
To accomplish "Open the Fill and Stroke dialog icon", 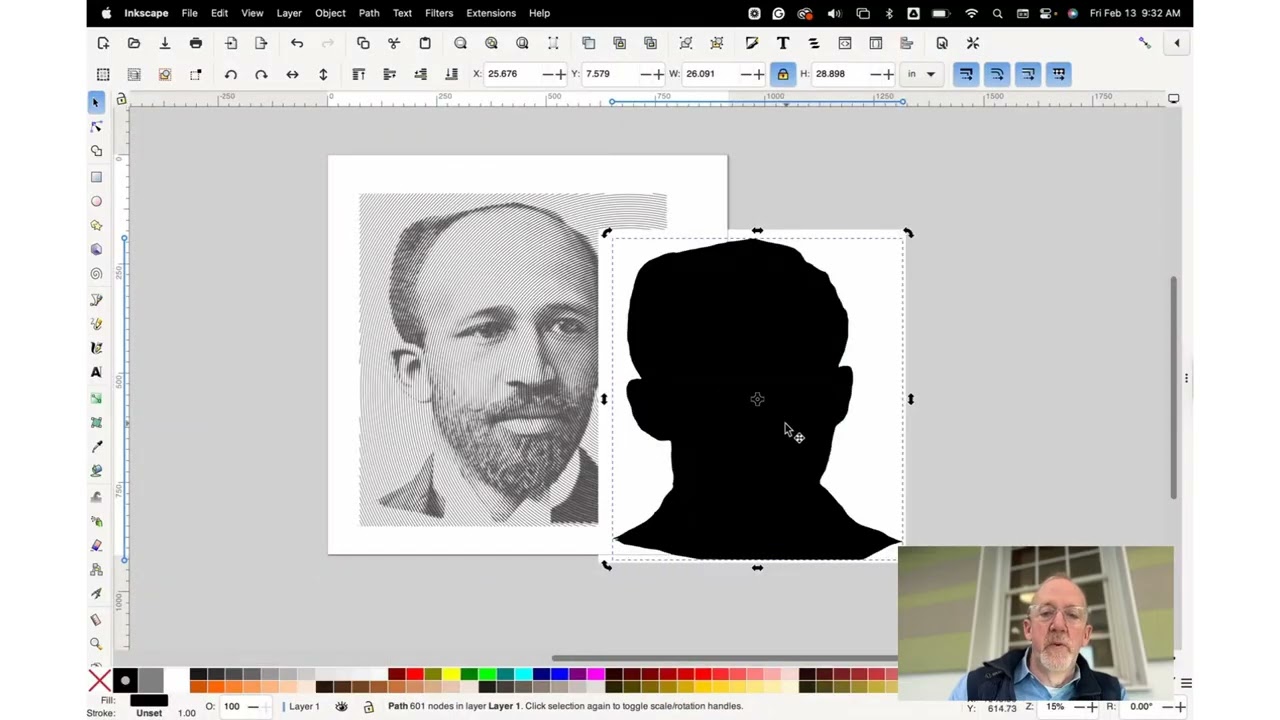I will click(752, 43).
